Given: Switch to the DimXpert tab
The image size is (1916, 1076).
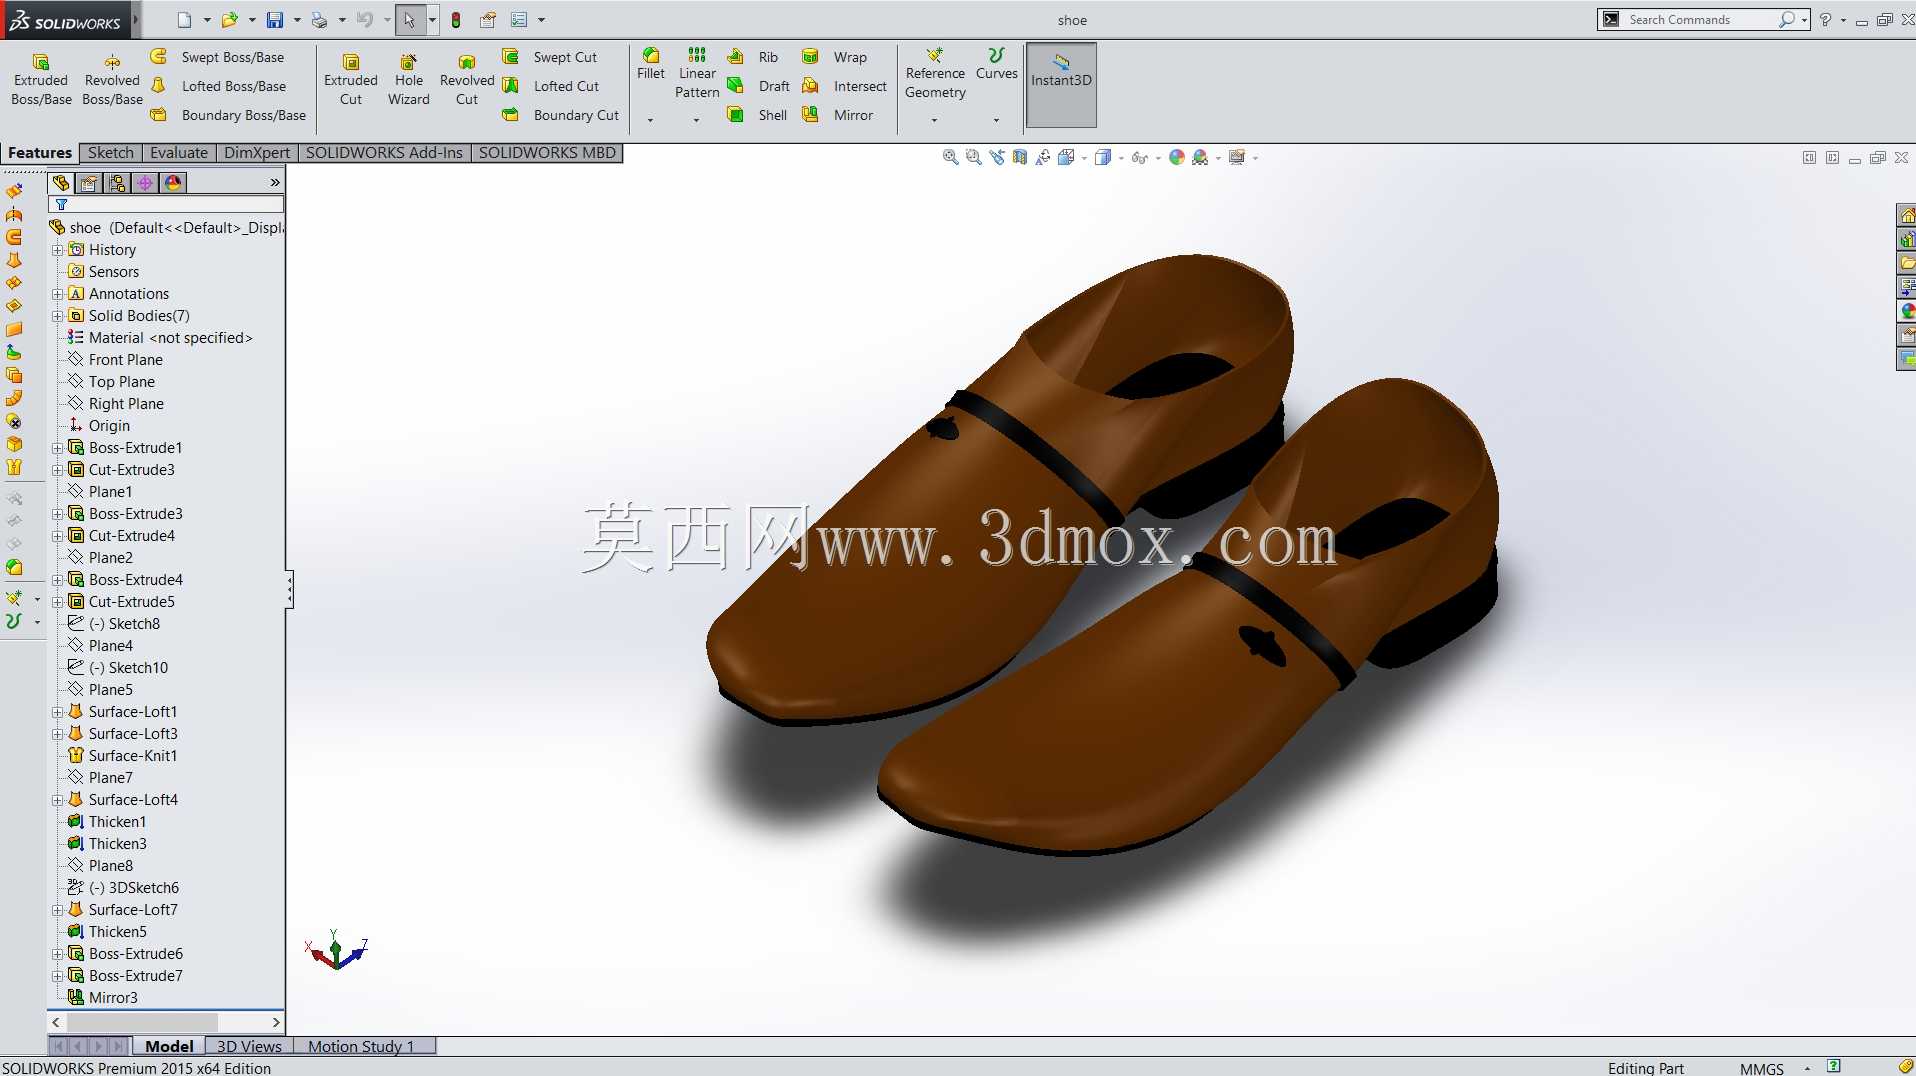Looking at the screenshot, I should tap(257, 153).
